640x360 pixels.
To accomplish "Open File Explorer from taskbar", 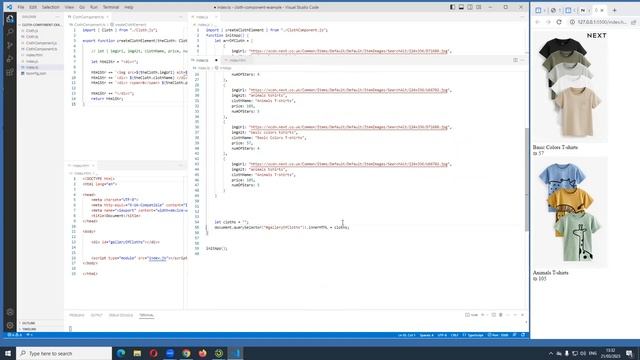I will tap(137, 353).
